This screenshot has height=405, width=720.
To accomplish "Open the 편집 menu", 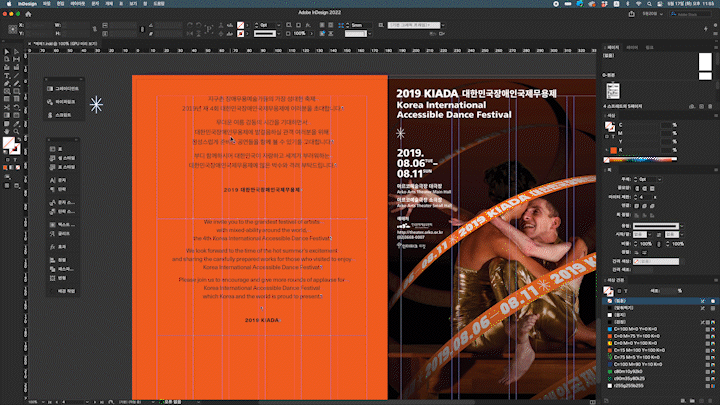I will [60, 4].
